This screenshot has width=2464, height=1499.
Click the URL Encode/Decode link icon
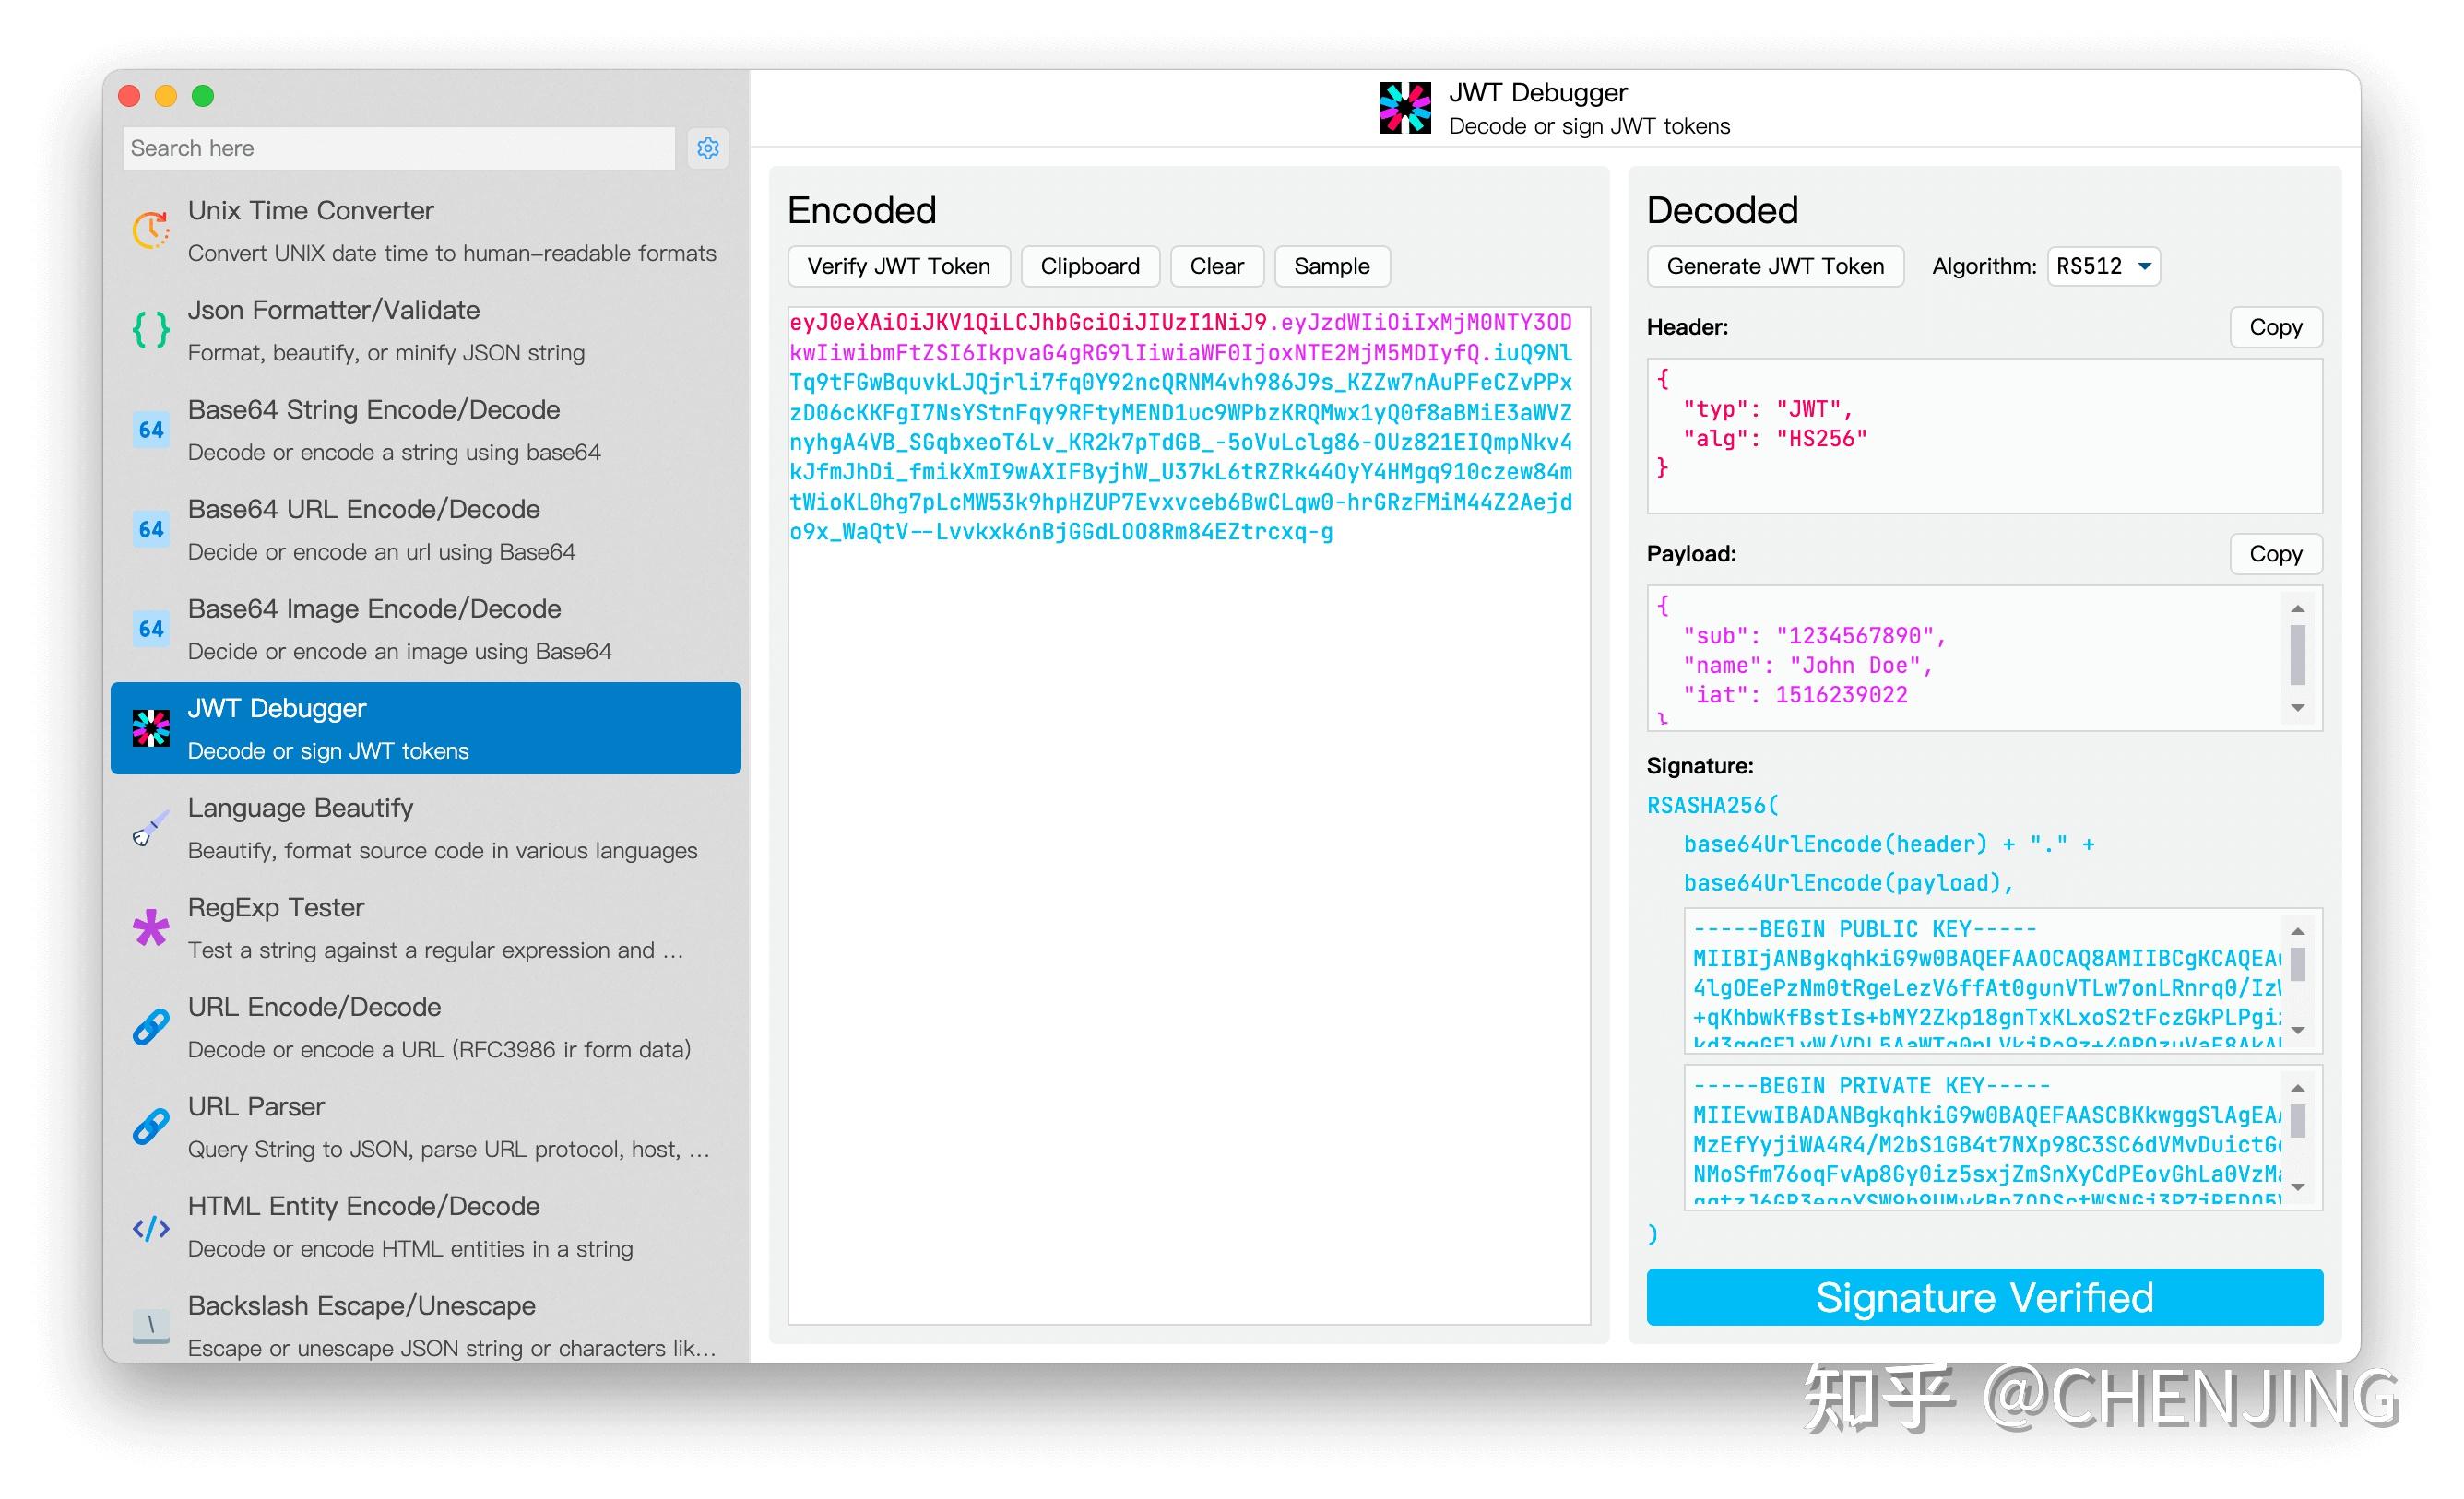coord(151,1027)
